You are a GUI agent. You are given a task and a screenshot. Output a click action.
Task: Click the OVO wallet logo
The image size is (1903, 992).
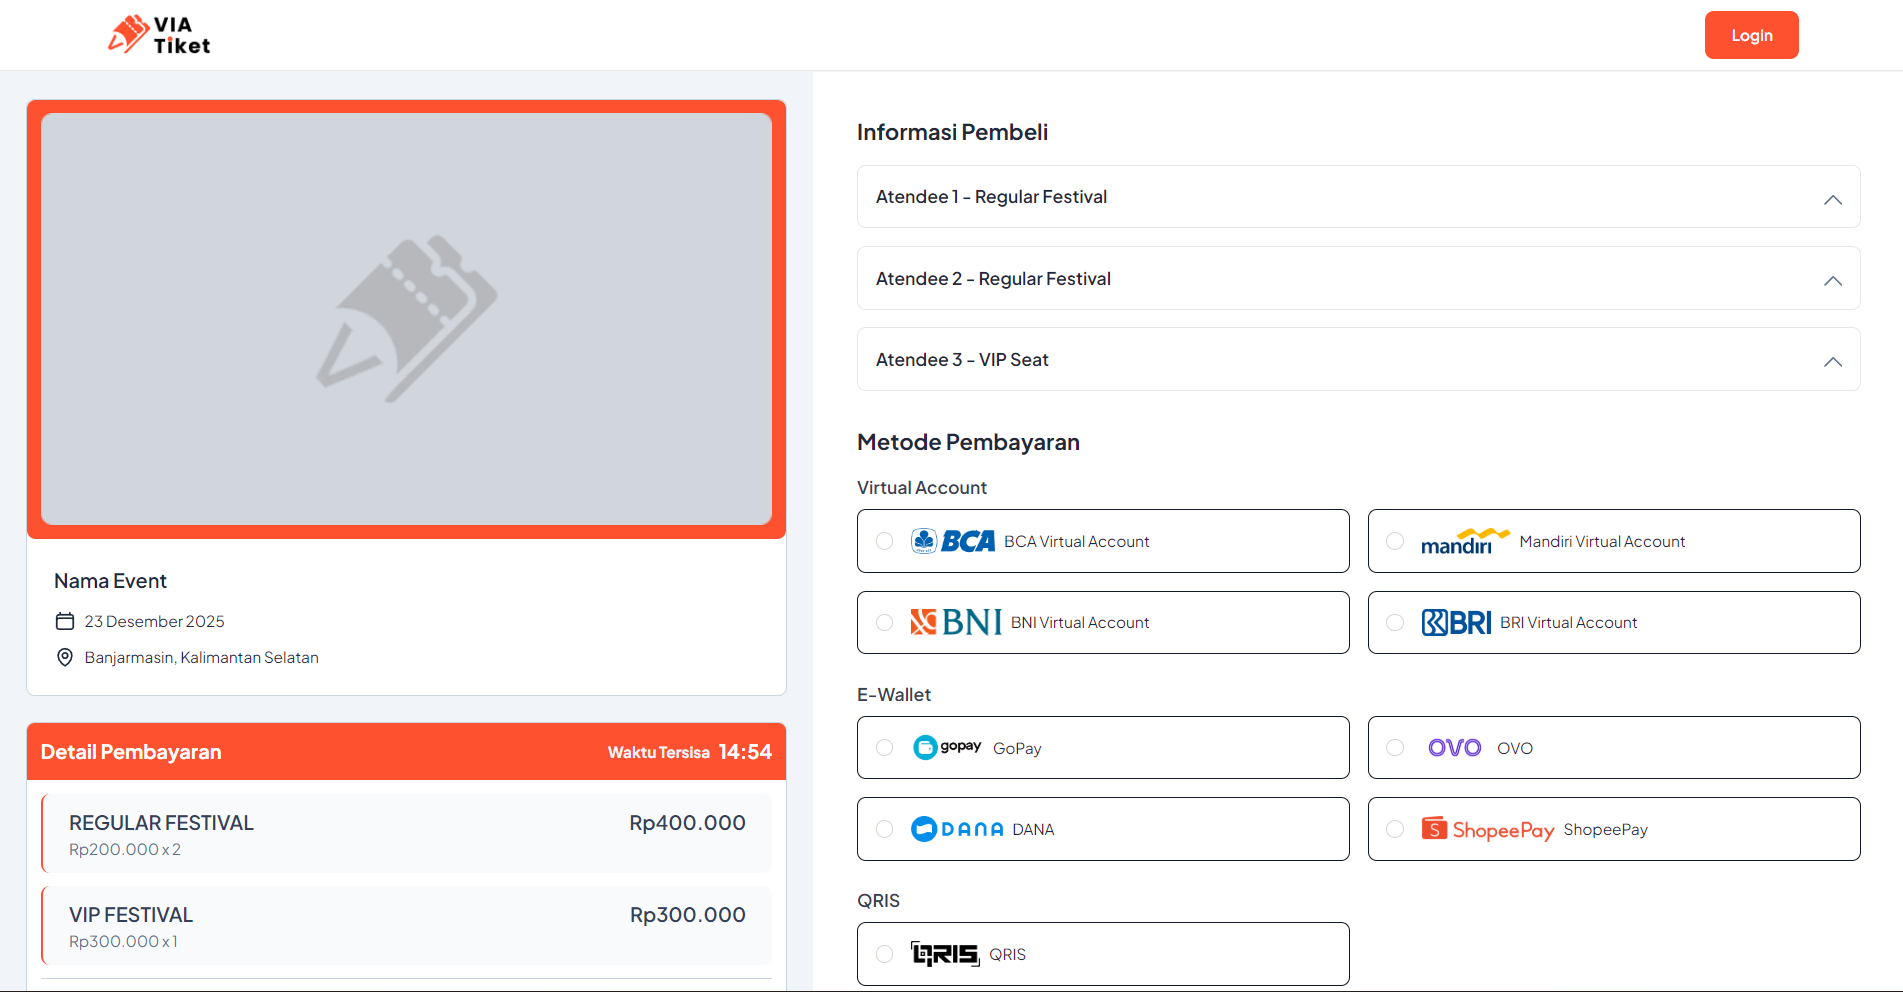point(1454,748)
